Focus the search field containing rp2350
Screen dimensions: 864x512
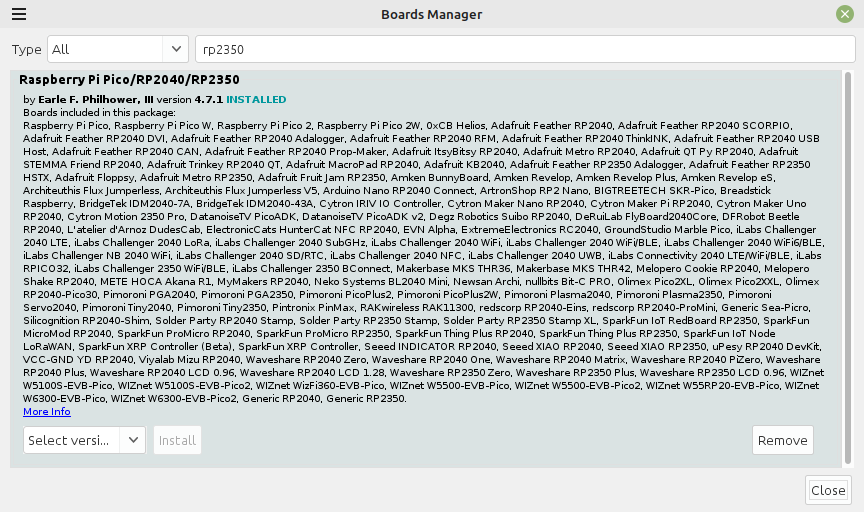tap(525, 49)
